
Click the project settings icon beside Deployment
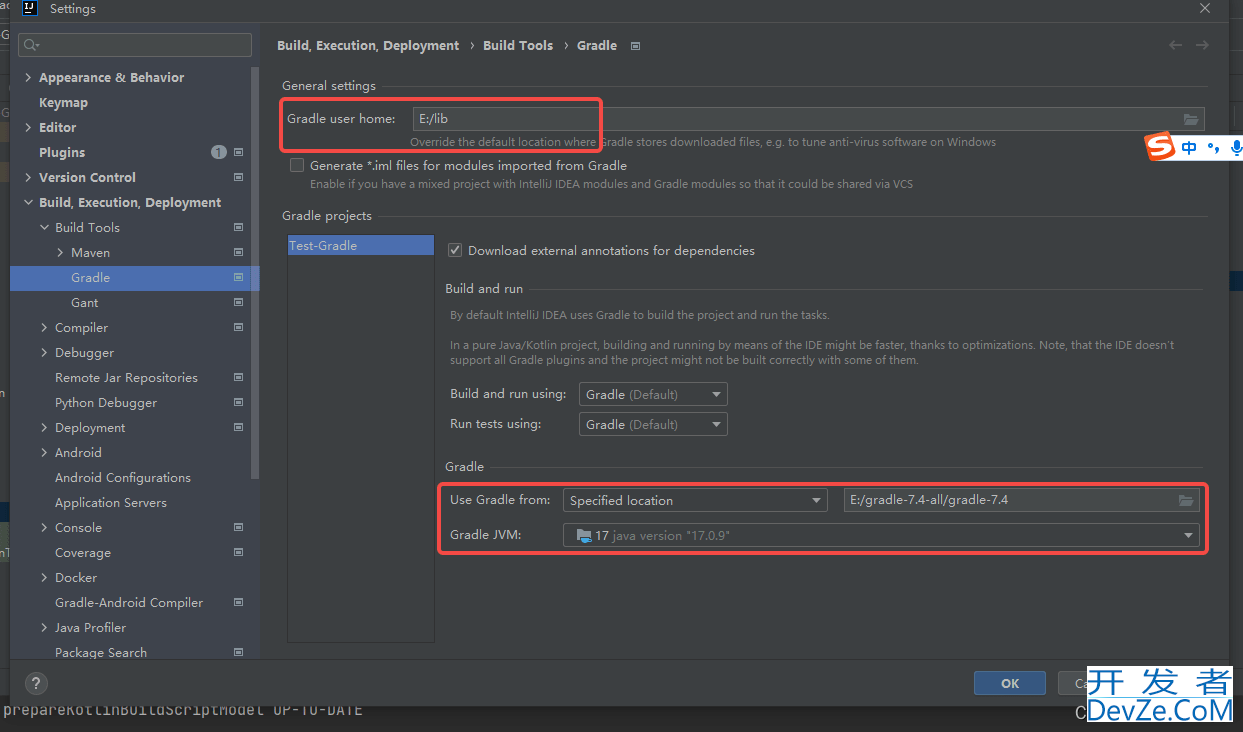tap(238, 427)
